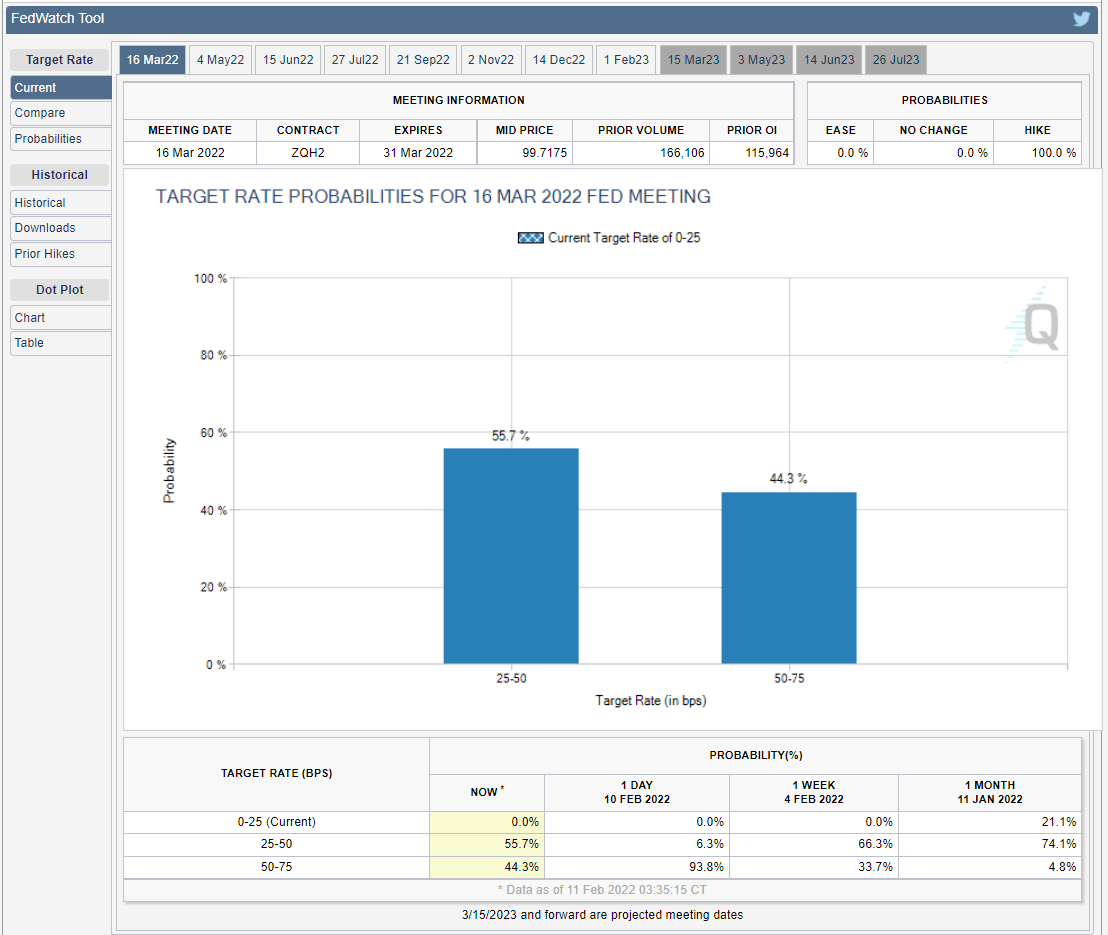
Task: View the Prior Hikes page
Action: pos(60,254)
